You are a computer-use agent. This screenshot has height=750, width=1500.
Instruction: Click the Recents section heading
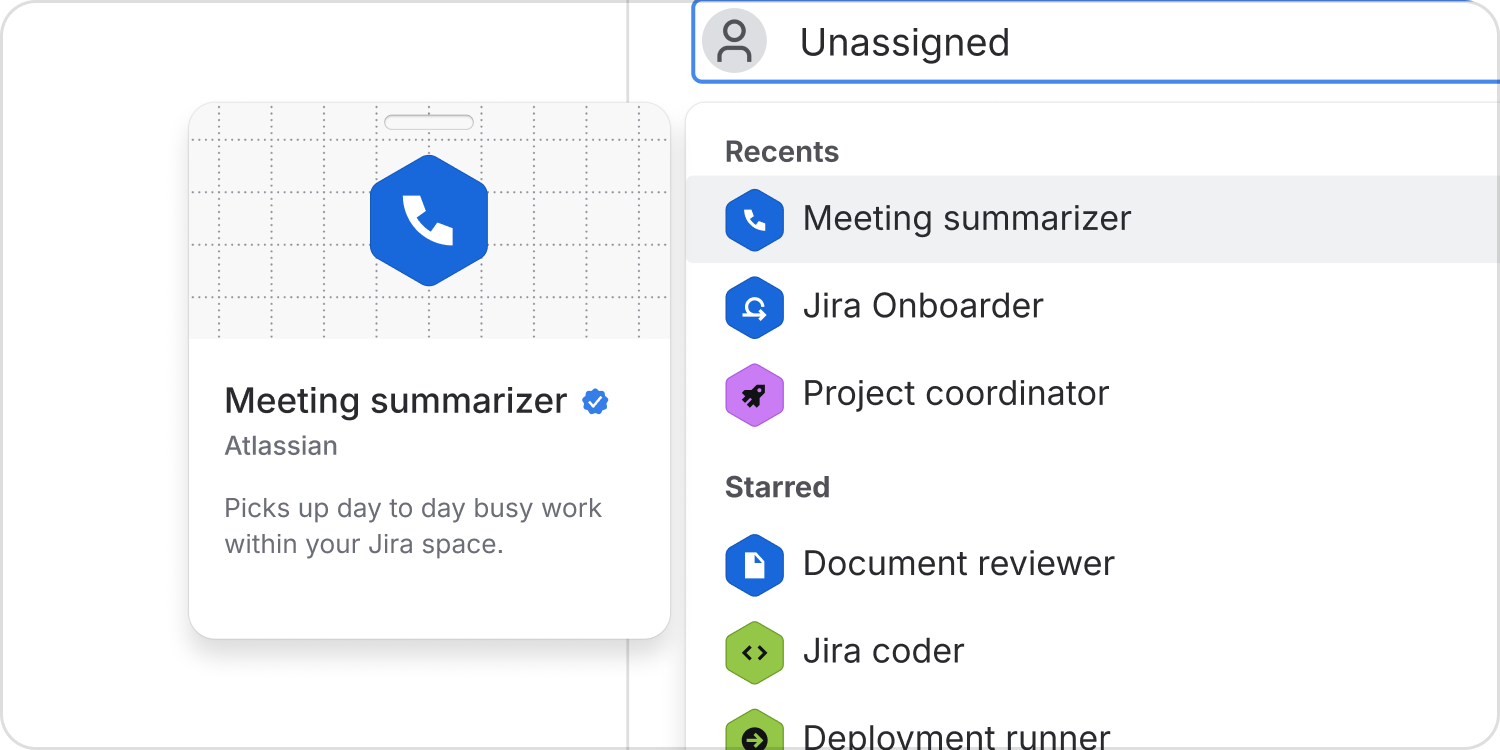[x=781, y=152]
